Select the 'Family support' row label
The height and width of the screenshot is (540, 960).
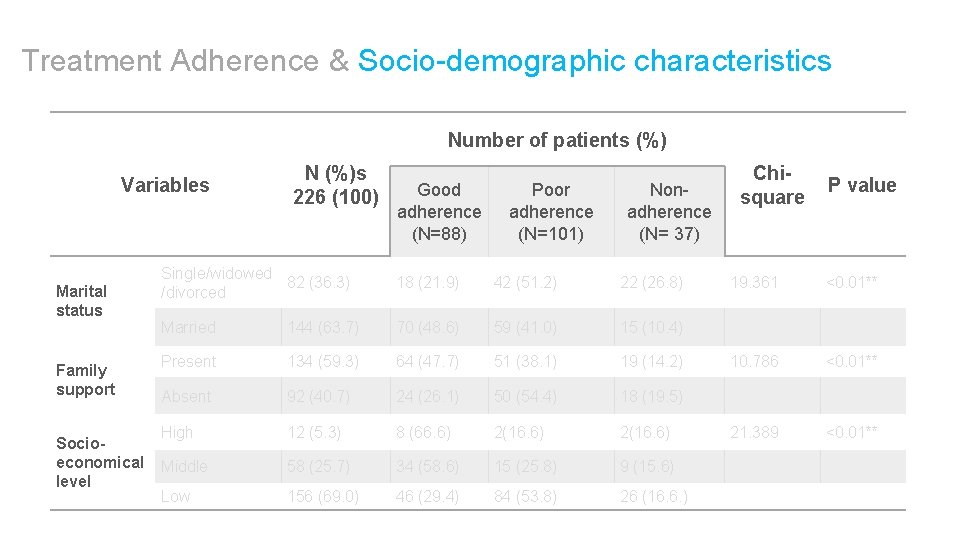(85, 380)
